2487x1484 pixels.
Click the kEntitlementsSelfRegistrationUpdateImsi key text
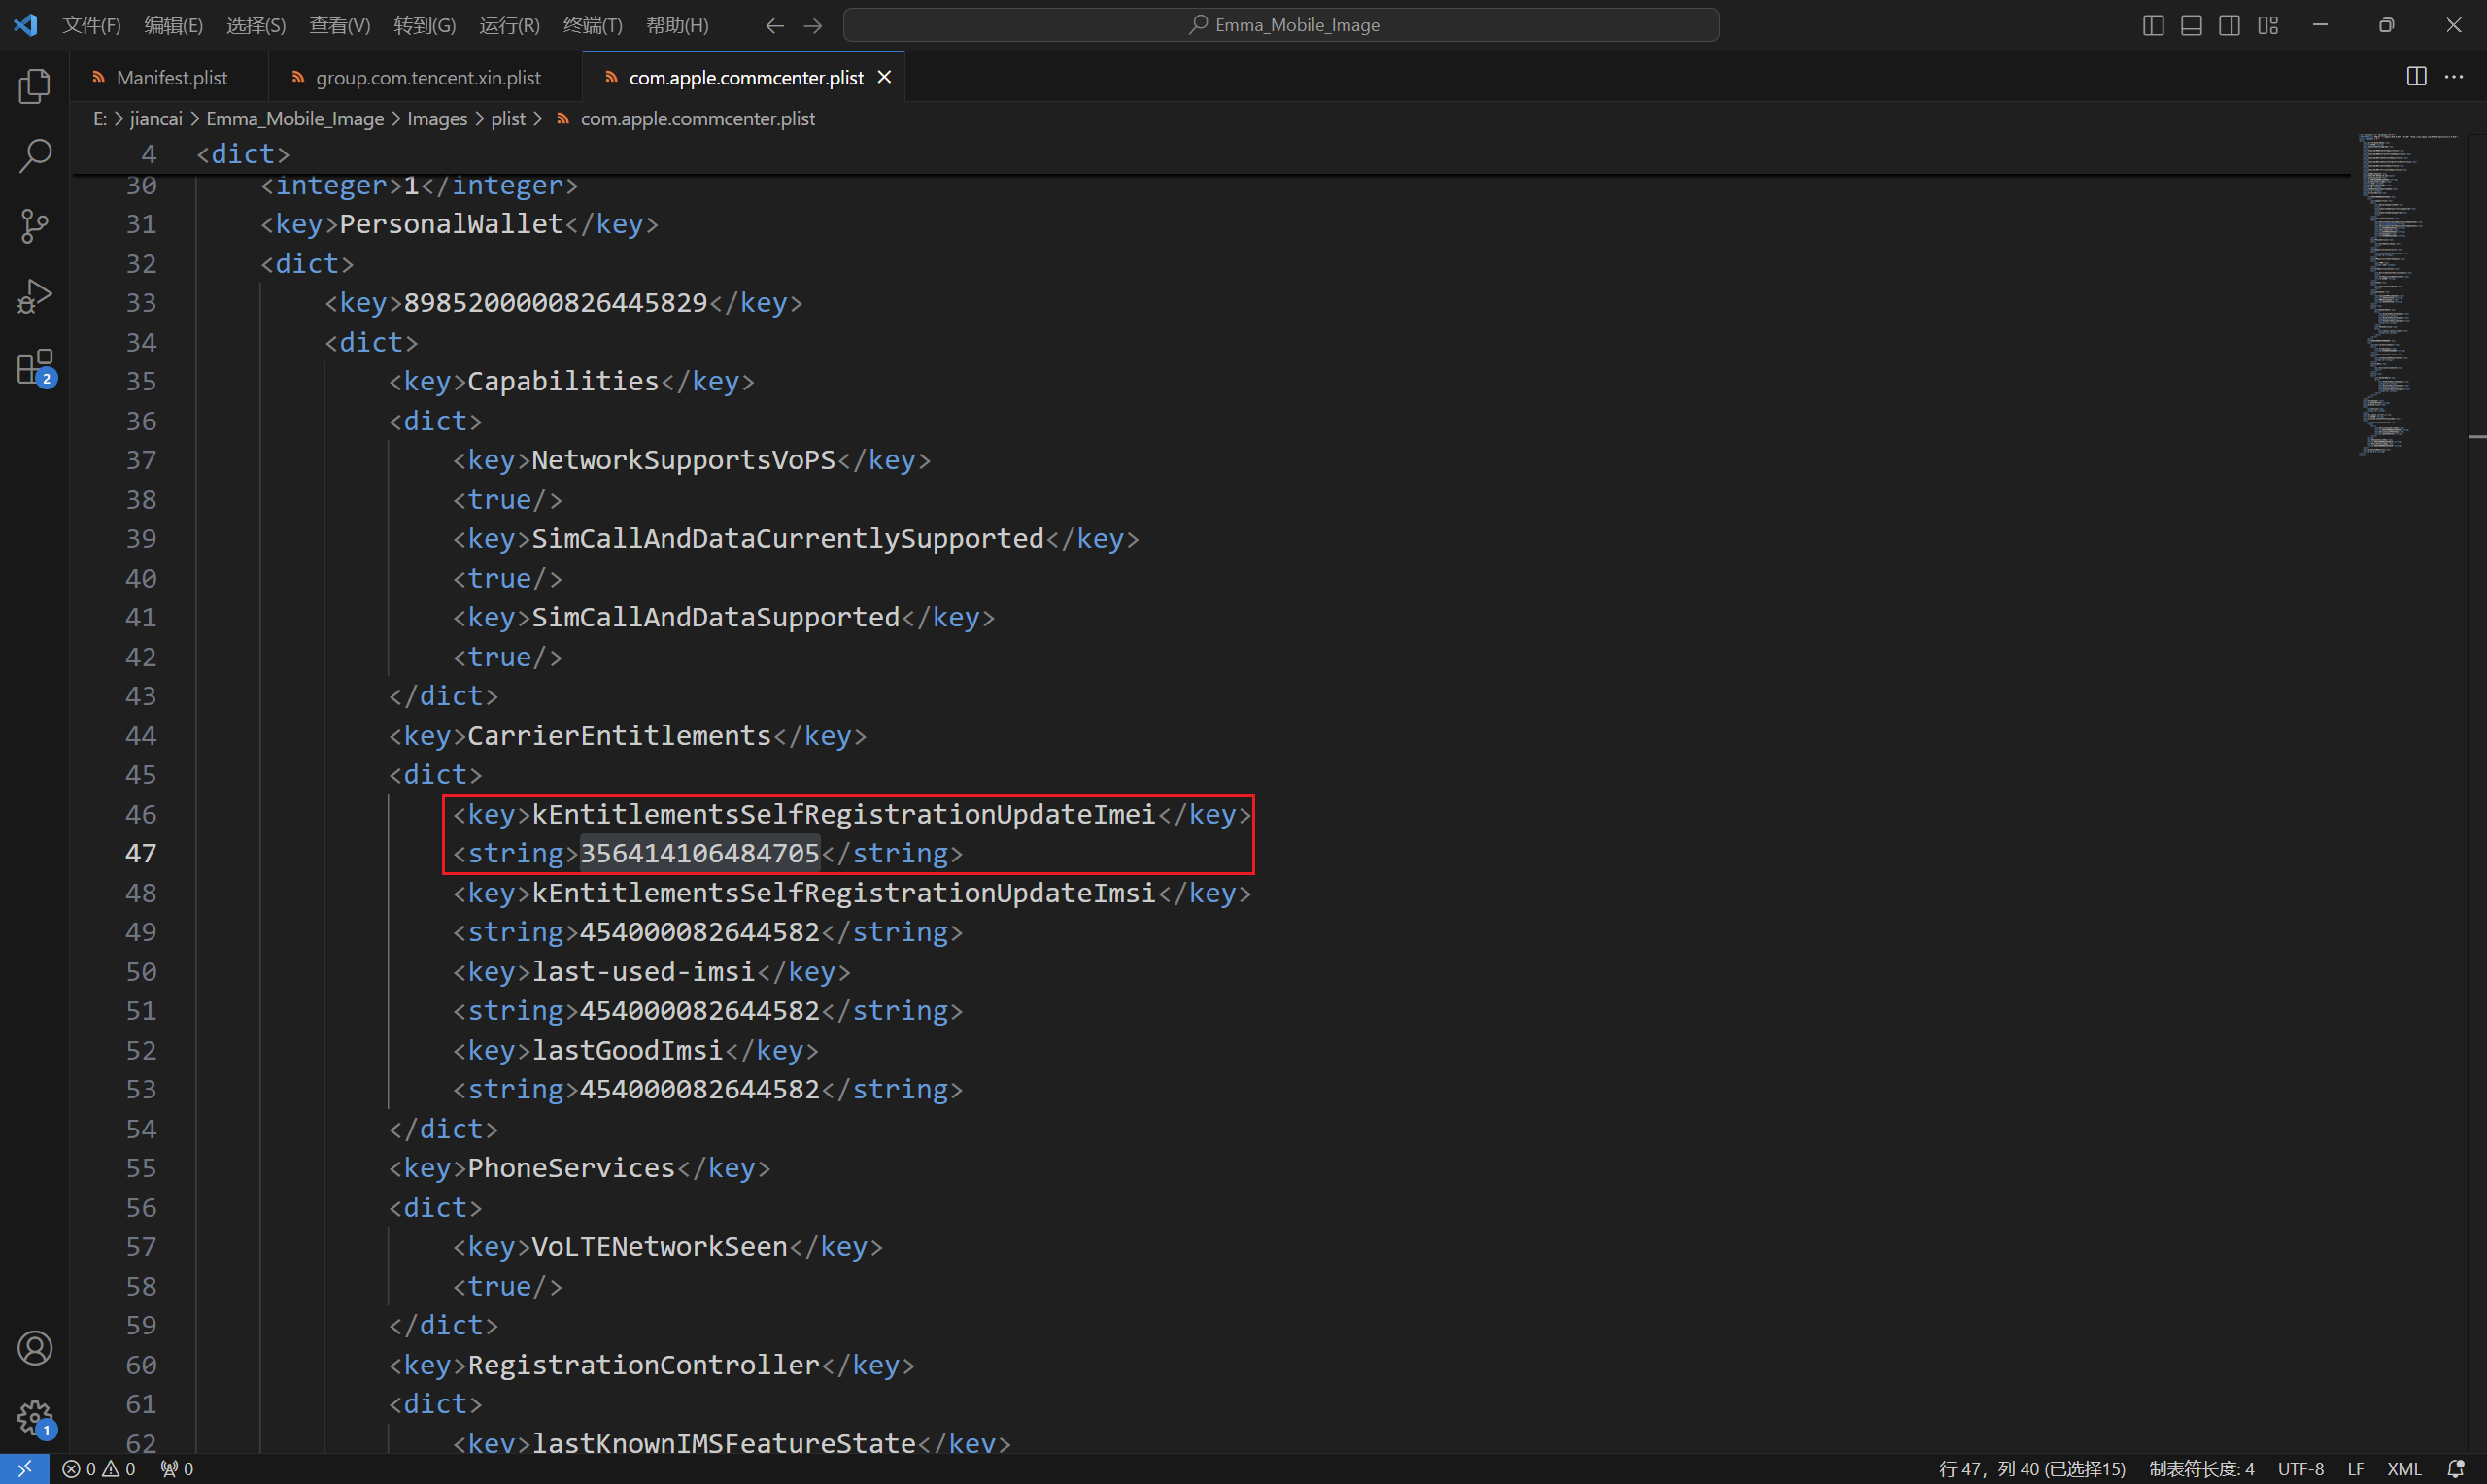843,892
